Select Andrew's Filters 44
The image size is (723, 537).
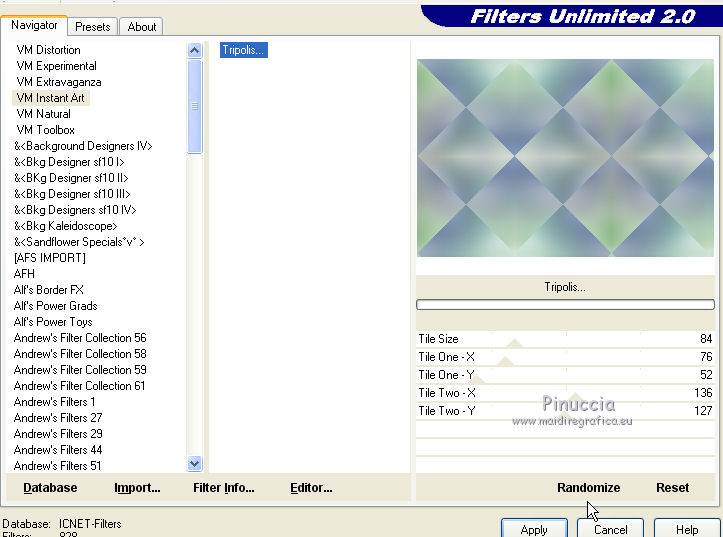point(58,450)
